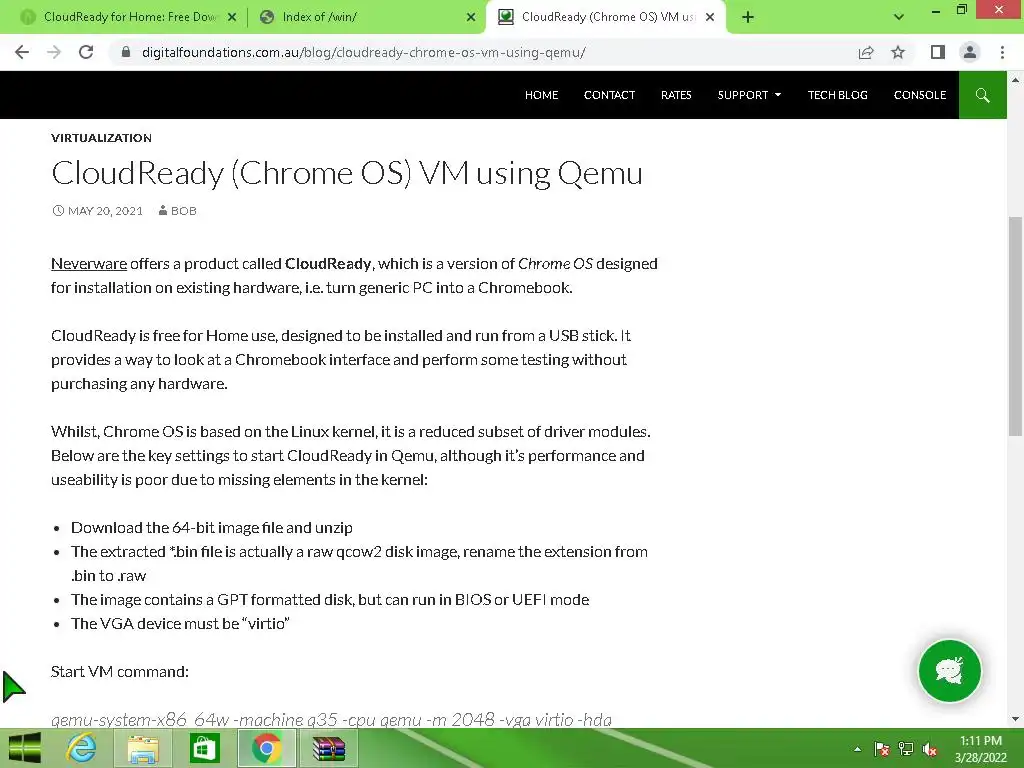
Task: Open Chrome three-dot menu
Action: click(1002, 52)
